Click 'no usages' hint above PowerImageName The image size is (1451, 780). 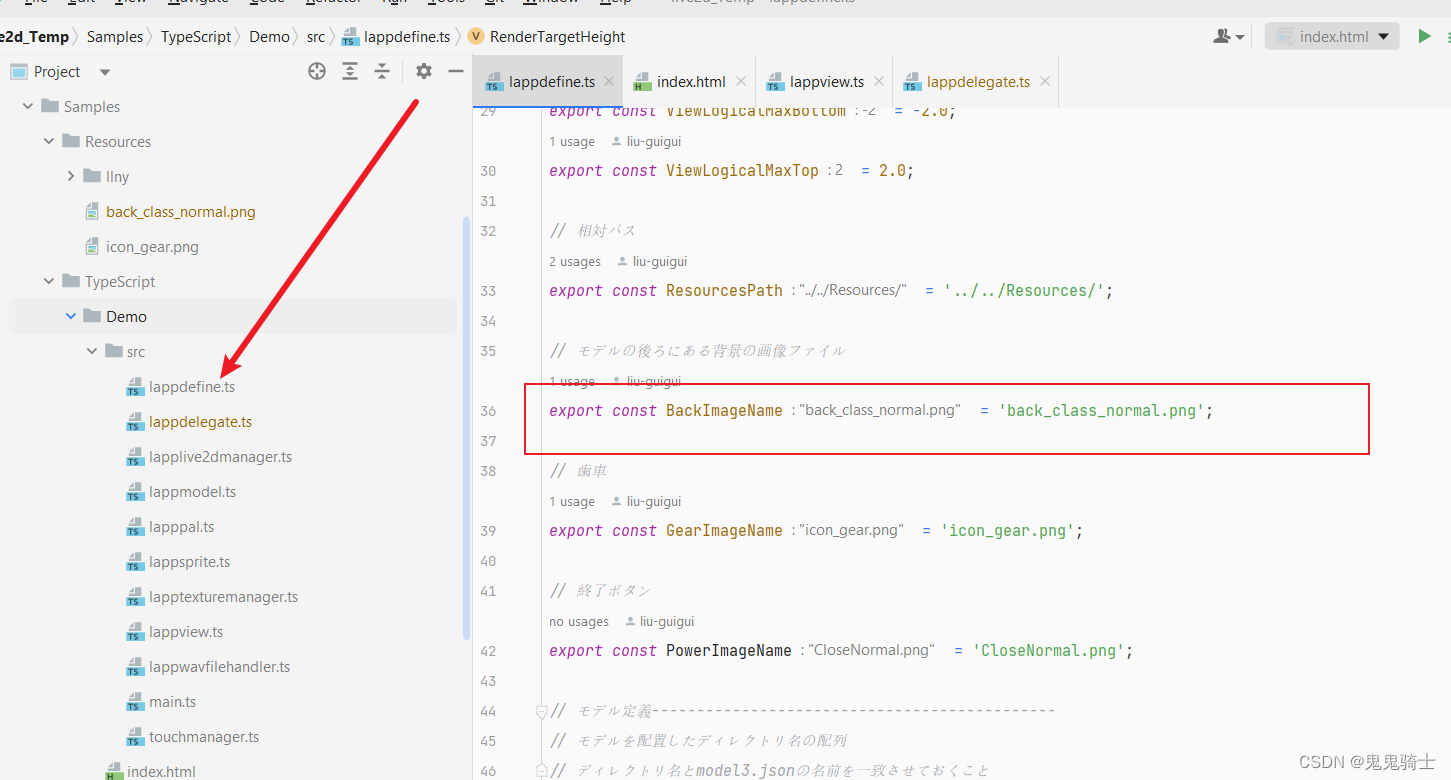(x=579, y=622)
